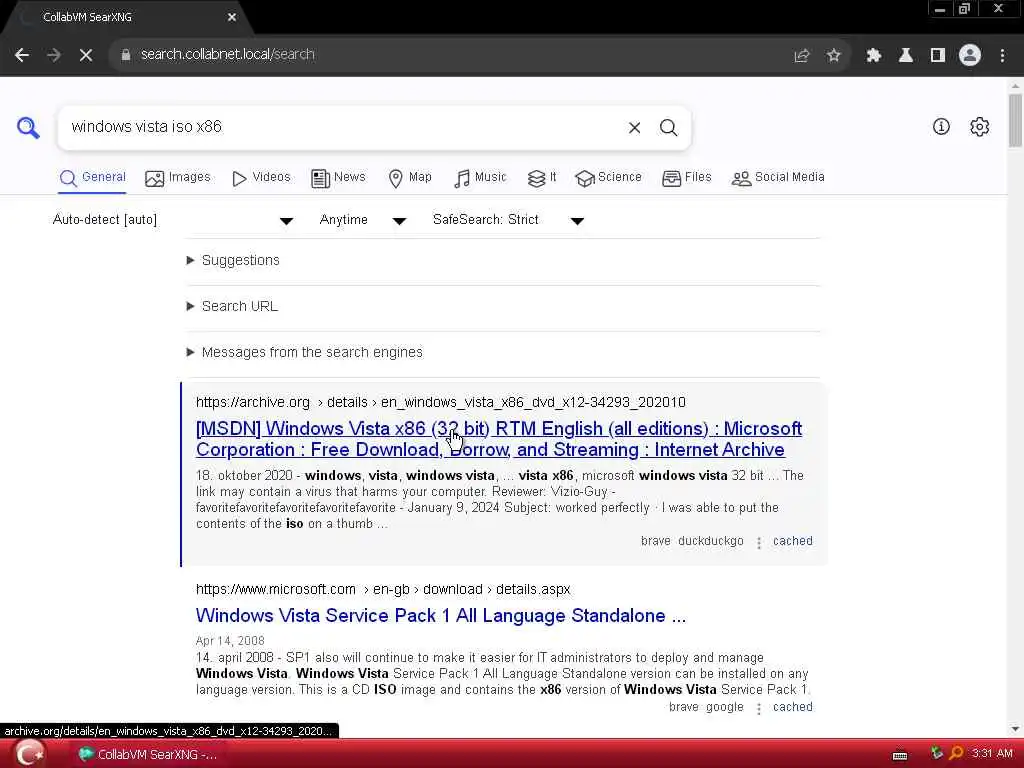Open preferences gear icon
Image resolution: width=1024 pixels, height=768 pixels.
click(x=980, y=127)
